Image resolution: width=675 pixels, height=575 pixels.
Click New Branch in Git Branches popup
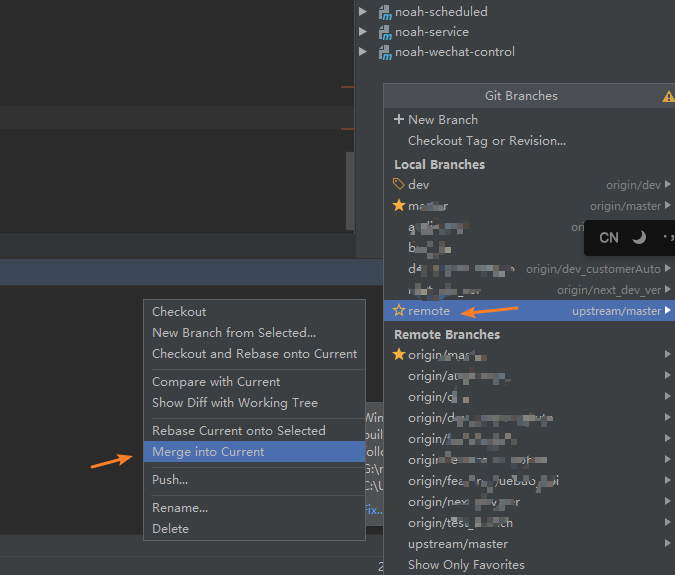[529, 120]
